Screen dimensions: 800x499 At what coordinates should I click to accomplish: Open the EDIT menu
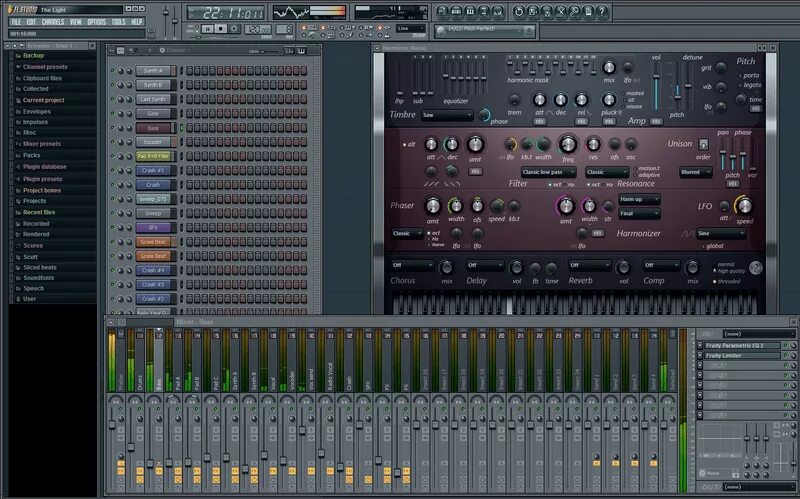31,22
